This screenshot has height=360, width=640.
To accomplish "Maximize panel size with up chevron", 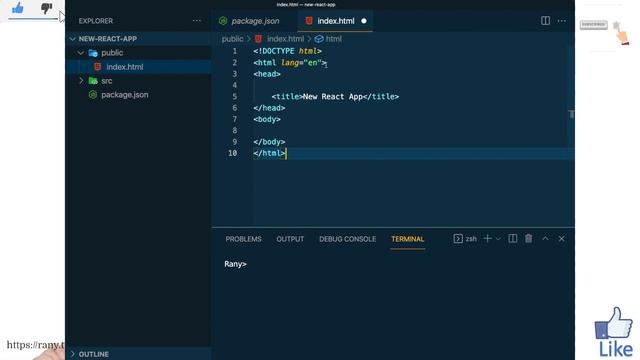I will [545, 238].
